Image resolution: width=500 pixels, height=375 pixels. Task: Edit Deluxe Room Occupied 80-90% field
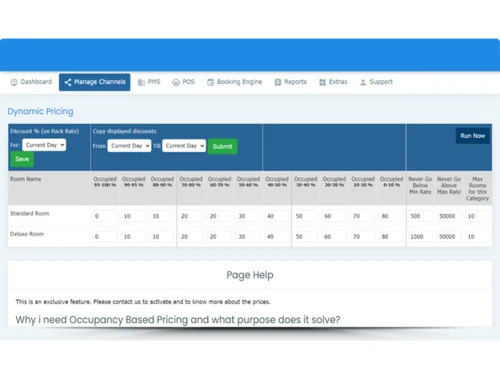[162, 237]
